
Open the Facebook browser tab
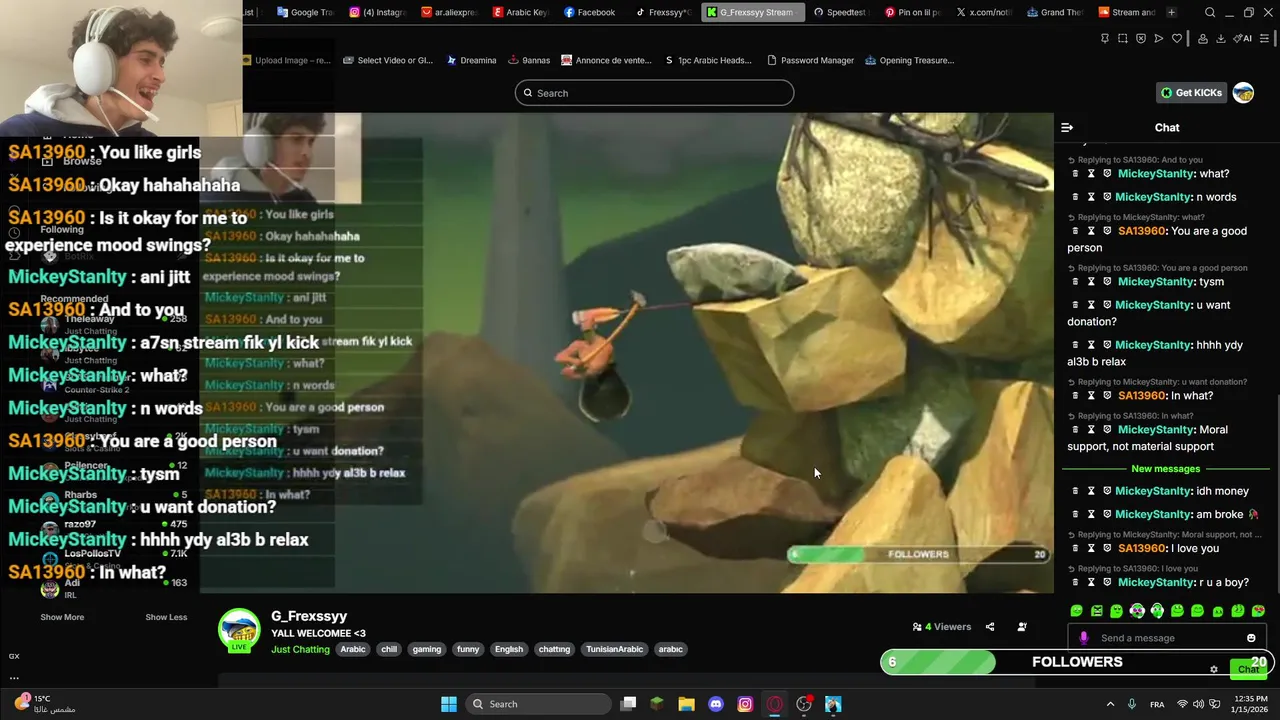pyautogui.click(x=590, y=12)
